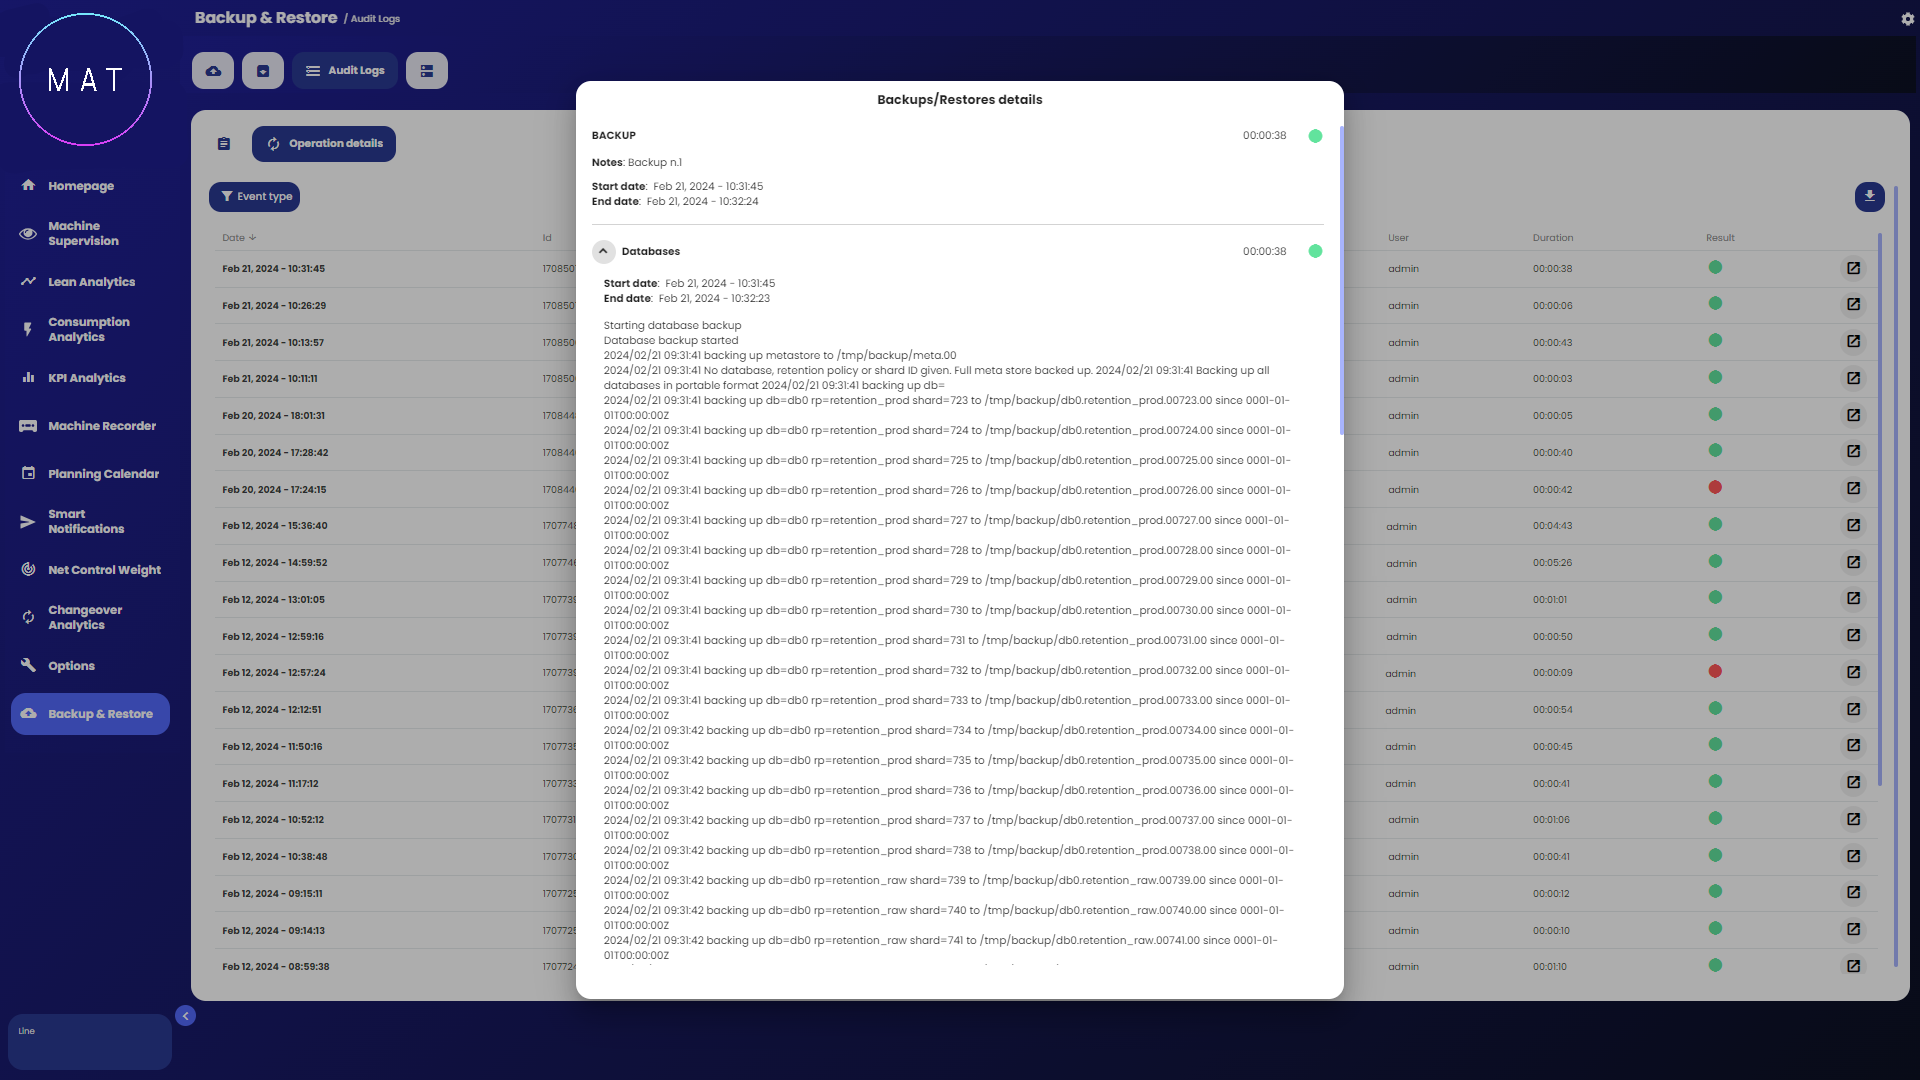Go to KPI Analytics page
Viewport: 1920px width, 1080px height.
click(86, 378)
